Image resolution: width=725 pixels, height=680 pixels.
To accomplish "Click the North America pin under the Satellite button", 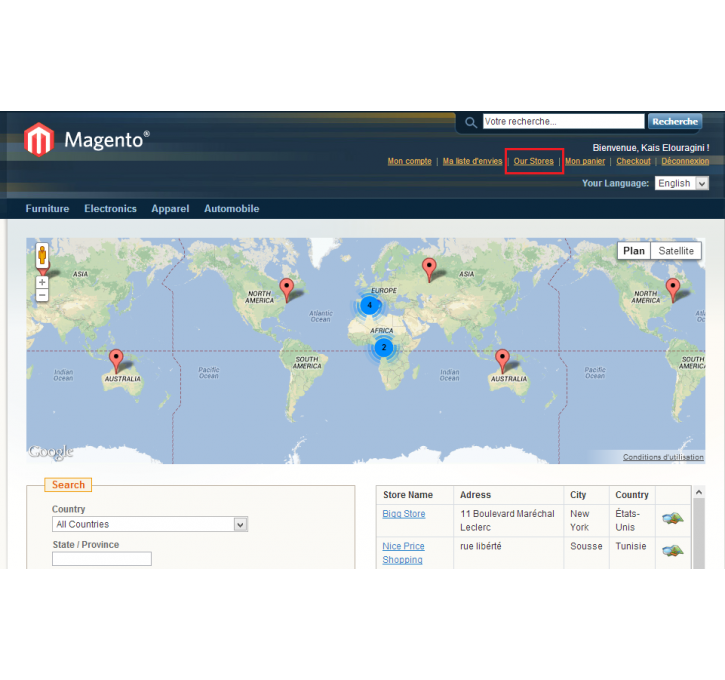I will click(673, 290).
